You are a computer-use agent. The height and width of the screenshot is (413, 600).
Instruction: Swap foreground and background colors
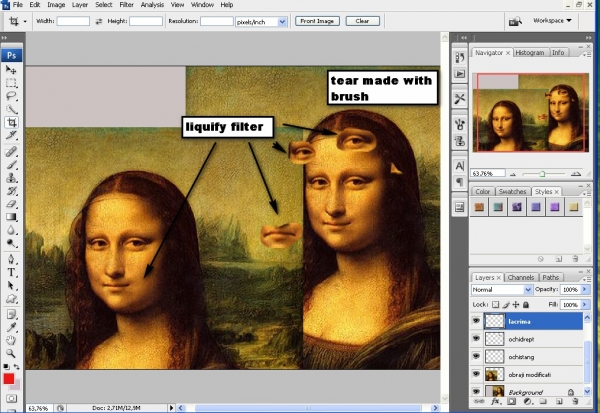coord(17,367)
